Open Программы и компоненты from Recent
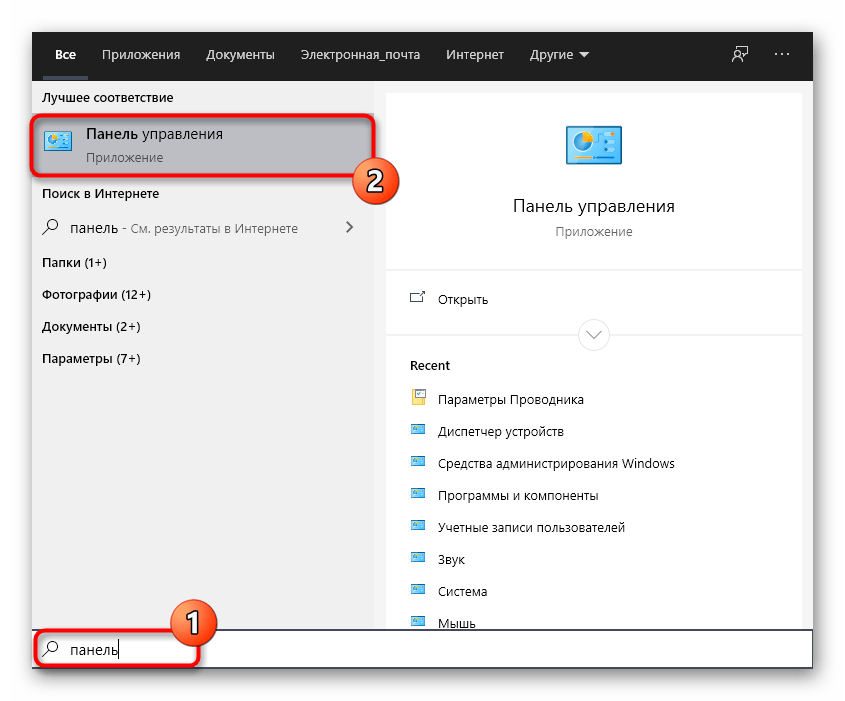 point(518,495)
